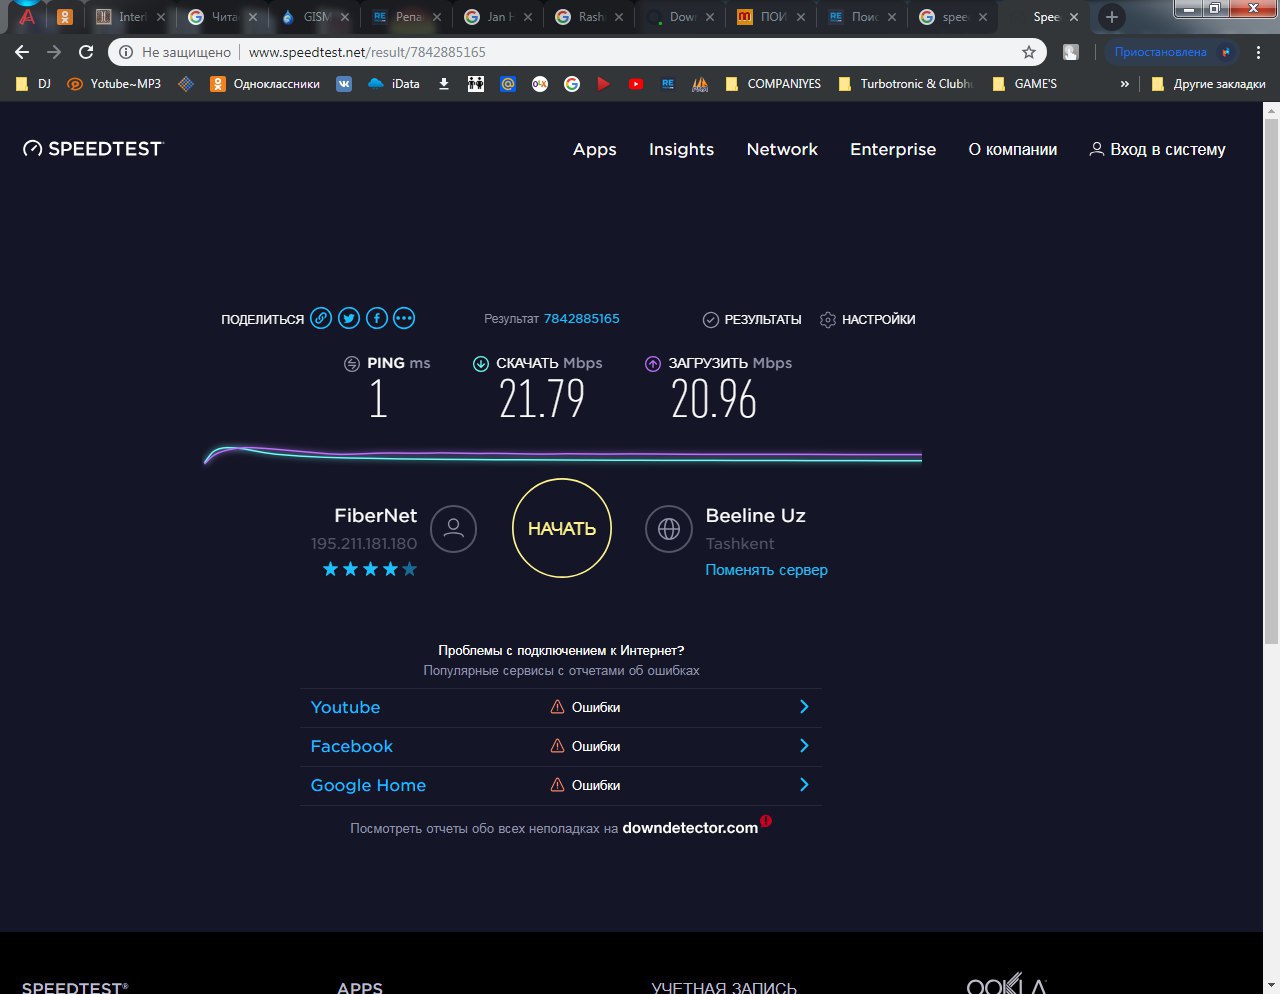This screenshot has width=1280, height=994.
Task: Click the warning triangle next to Google Home
Action: 558,785
